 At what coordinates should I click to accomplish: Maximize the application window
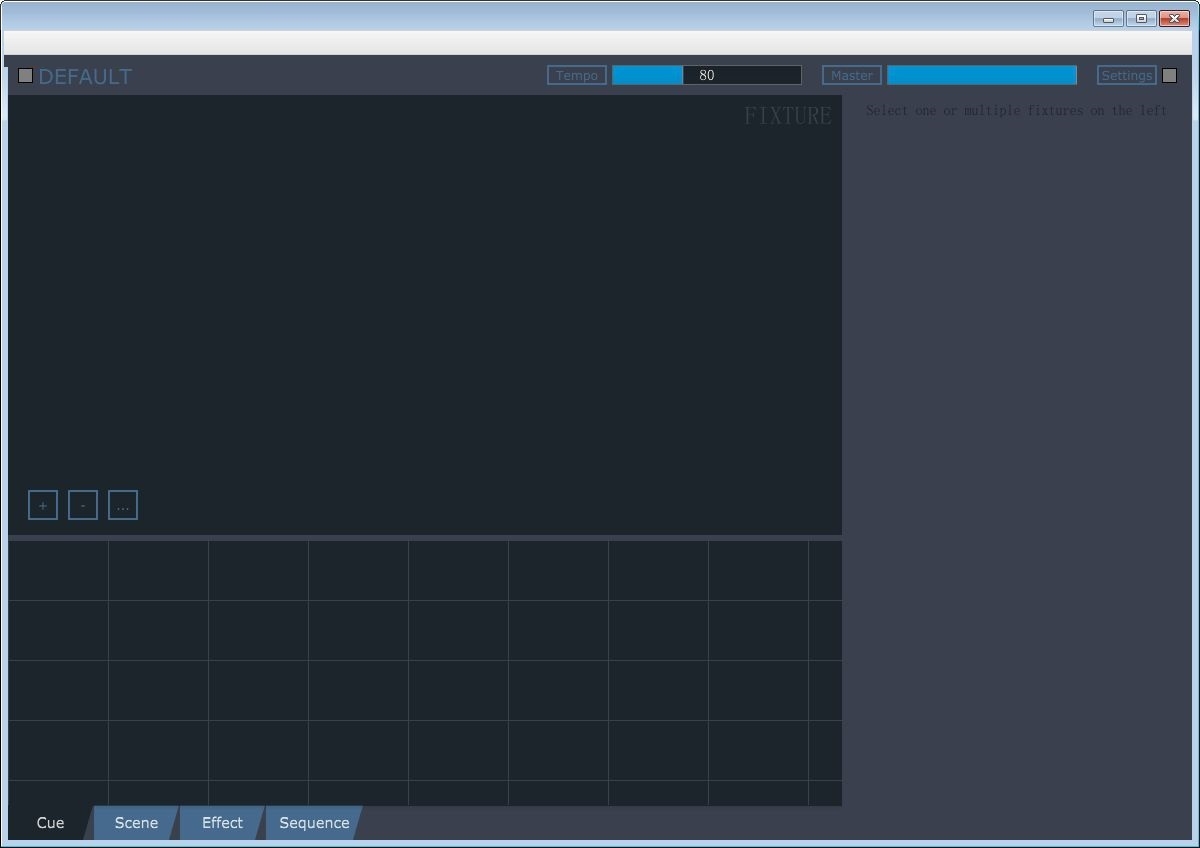1141,18
